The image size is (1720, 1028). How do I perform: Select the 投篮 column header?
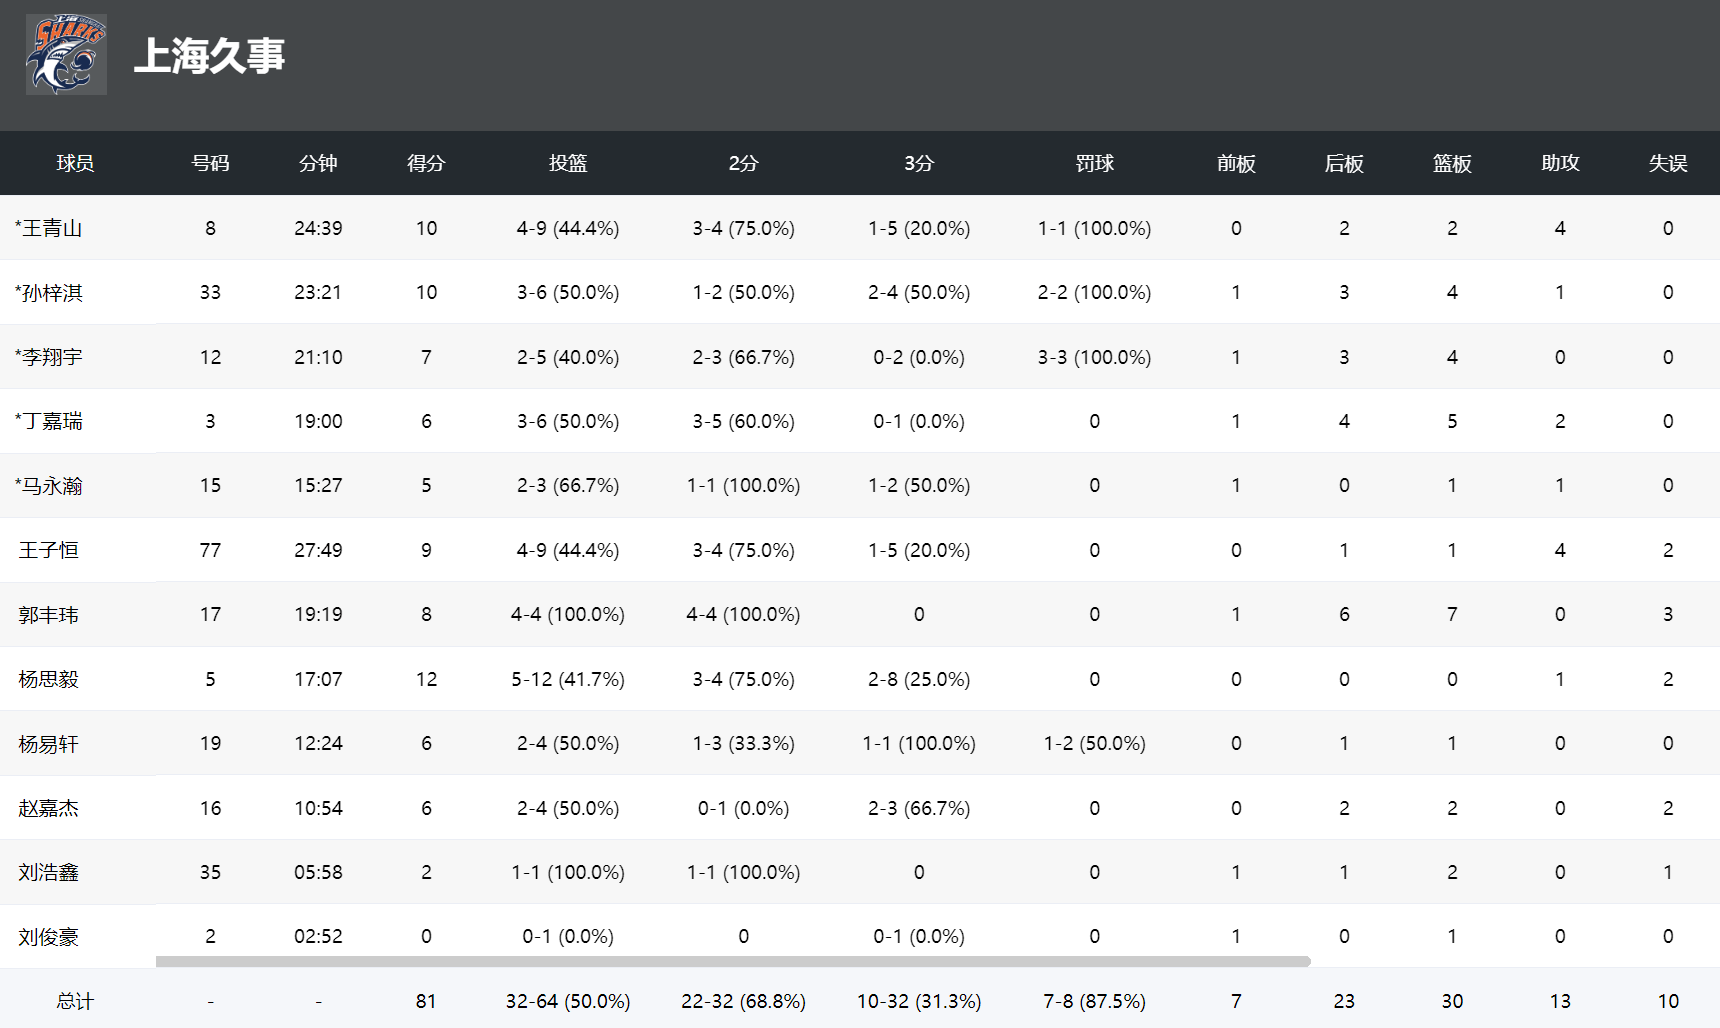pos(567,163)
